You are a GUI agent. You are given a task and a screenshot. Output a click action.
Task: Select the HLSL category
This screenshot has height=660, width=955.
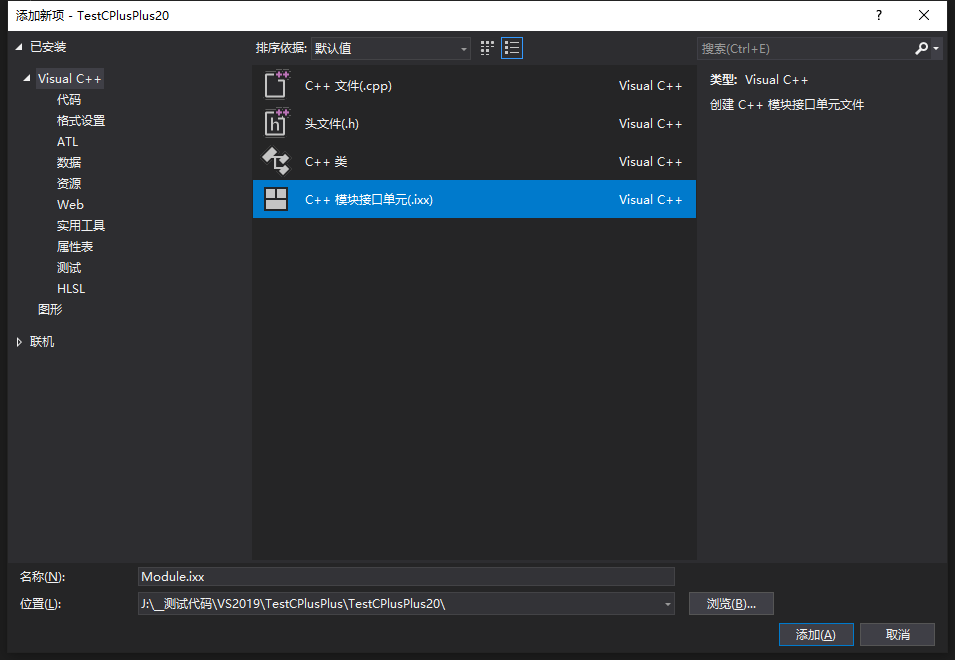tap(71, 289)
